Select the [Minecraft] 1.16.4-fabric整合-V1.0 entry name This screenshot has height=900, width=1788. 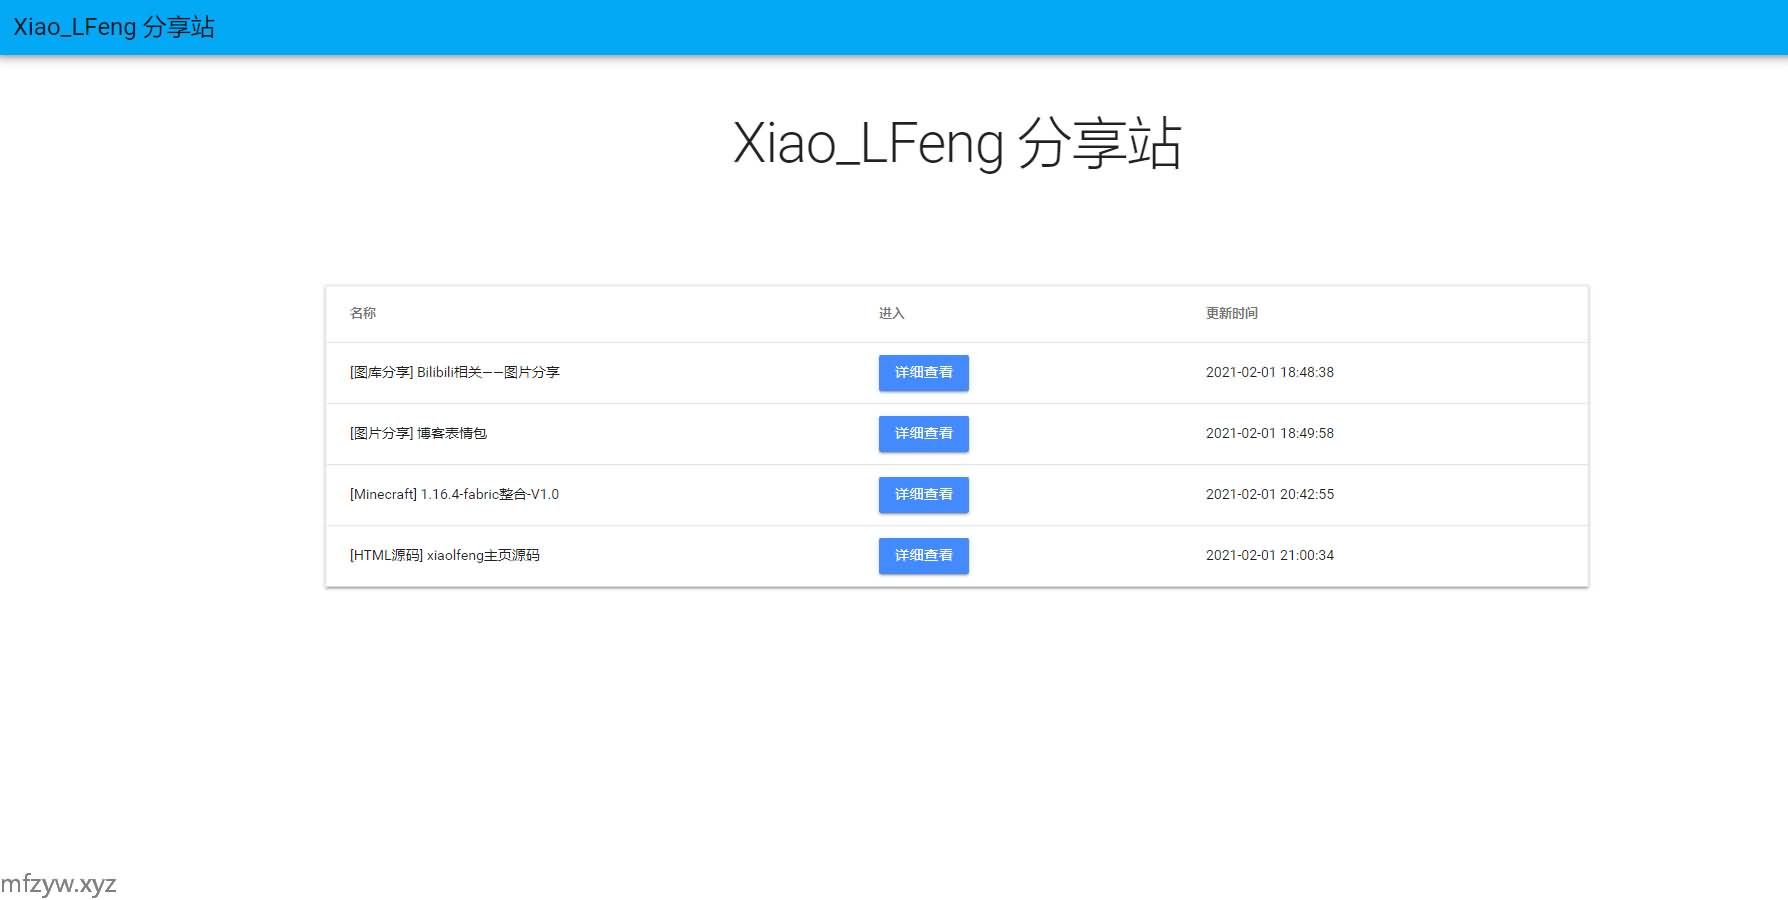(x=454, y=494)
